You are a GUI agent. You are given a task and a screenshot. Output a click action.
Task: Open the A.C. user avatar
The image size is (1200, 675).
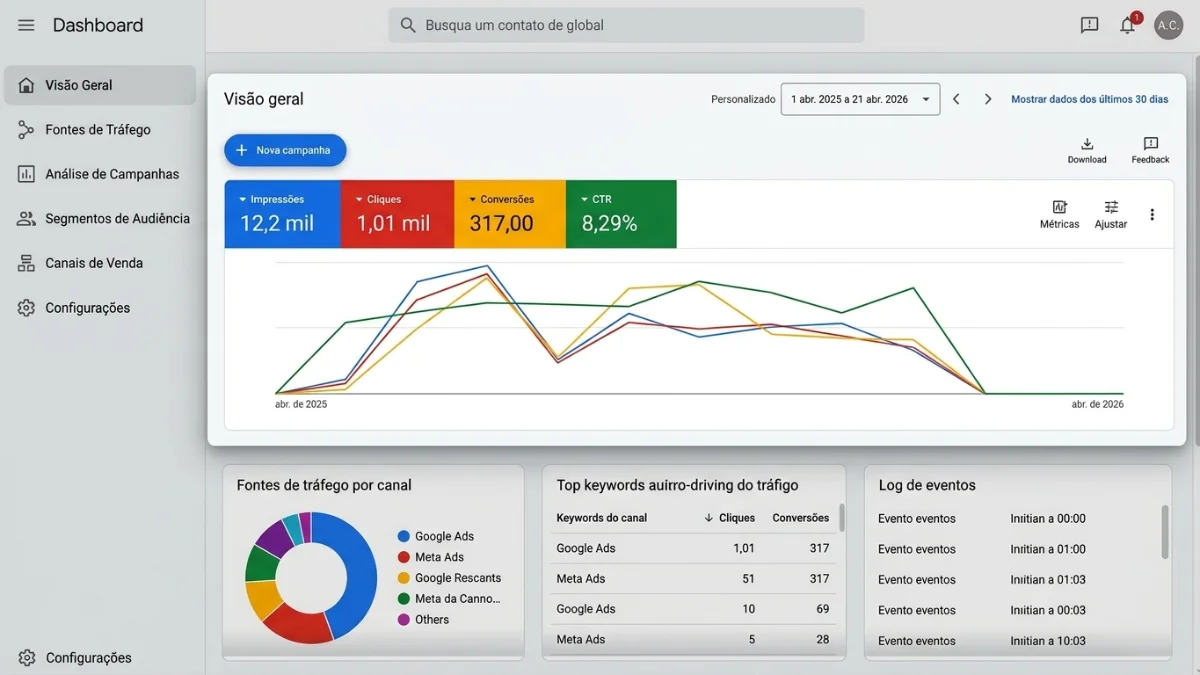tap(1168, 26)
